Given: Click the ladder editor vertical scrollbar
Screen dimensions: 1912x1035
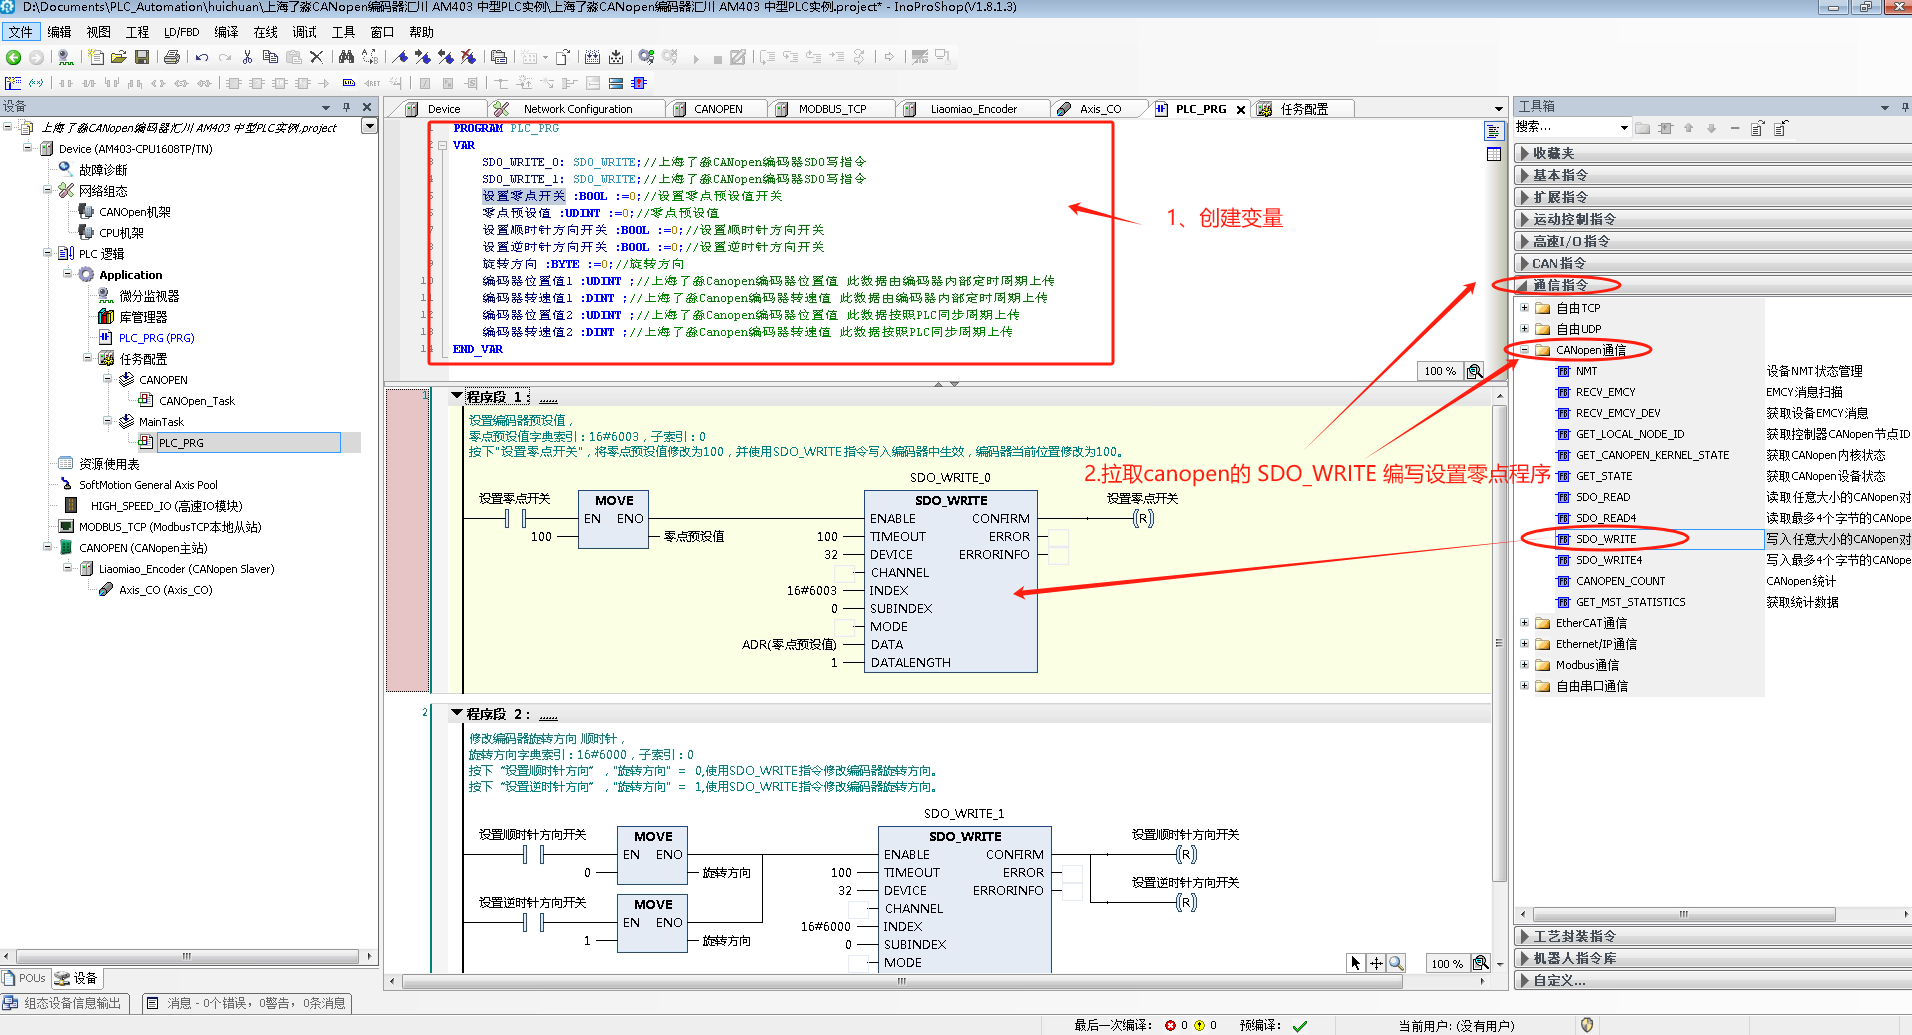Looking at the screenshot, I should (1499, 642).
